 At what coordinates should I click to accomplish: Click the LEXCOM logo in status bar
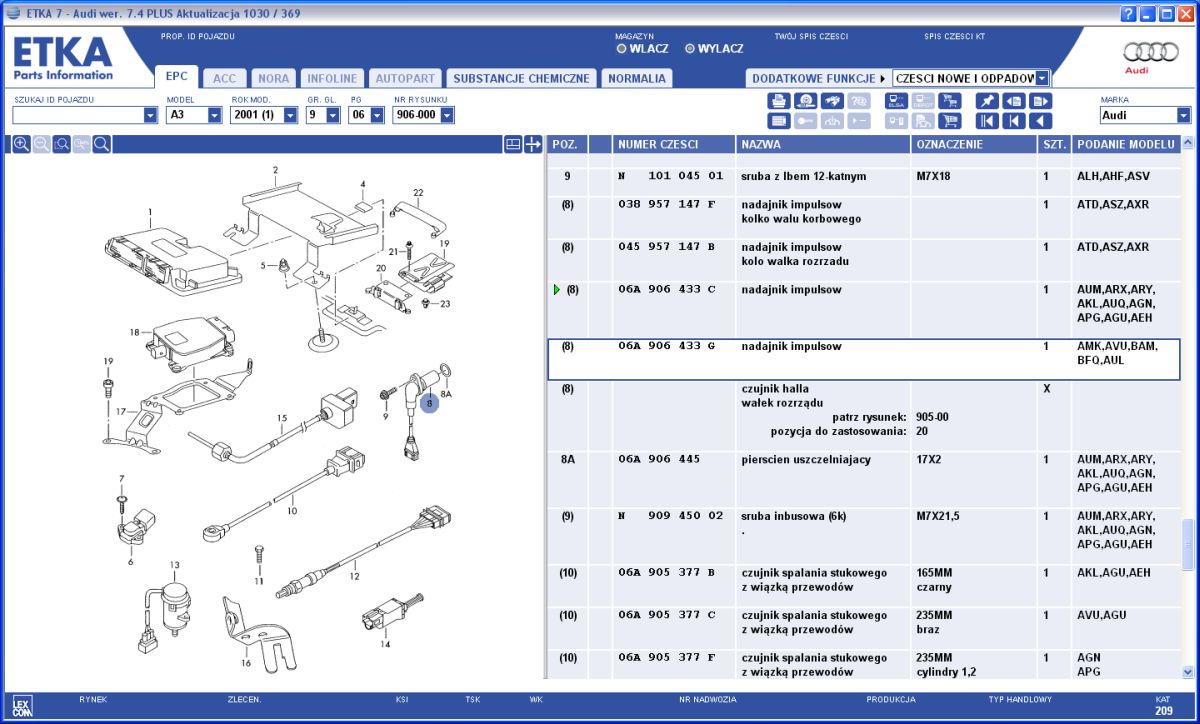coord(23,705)
